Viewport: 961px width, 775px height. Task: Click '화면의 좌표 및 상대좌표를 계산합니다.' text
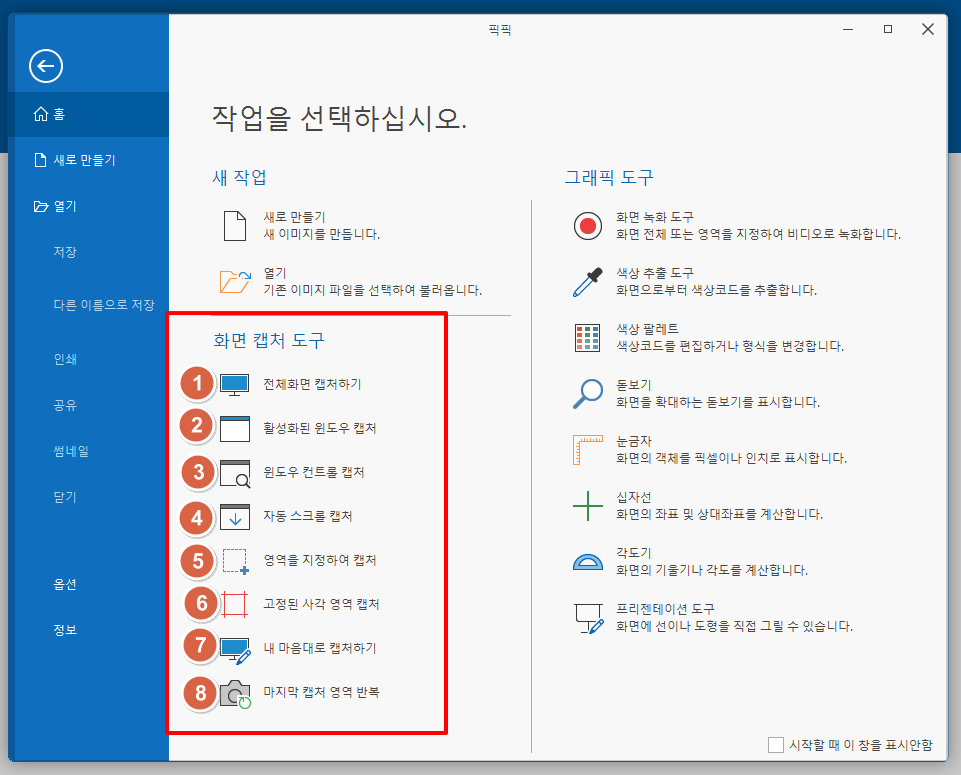[720, 514]
